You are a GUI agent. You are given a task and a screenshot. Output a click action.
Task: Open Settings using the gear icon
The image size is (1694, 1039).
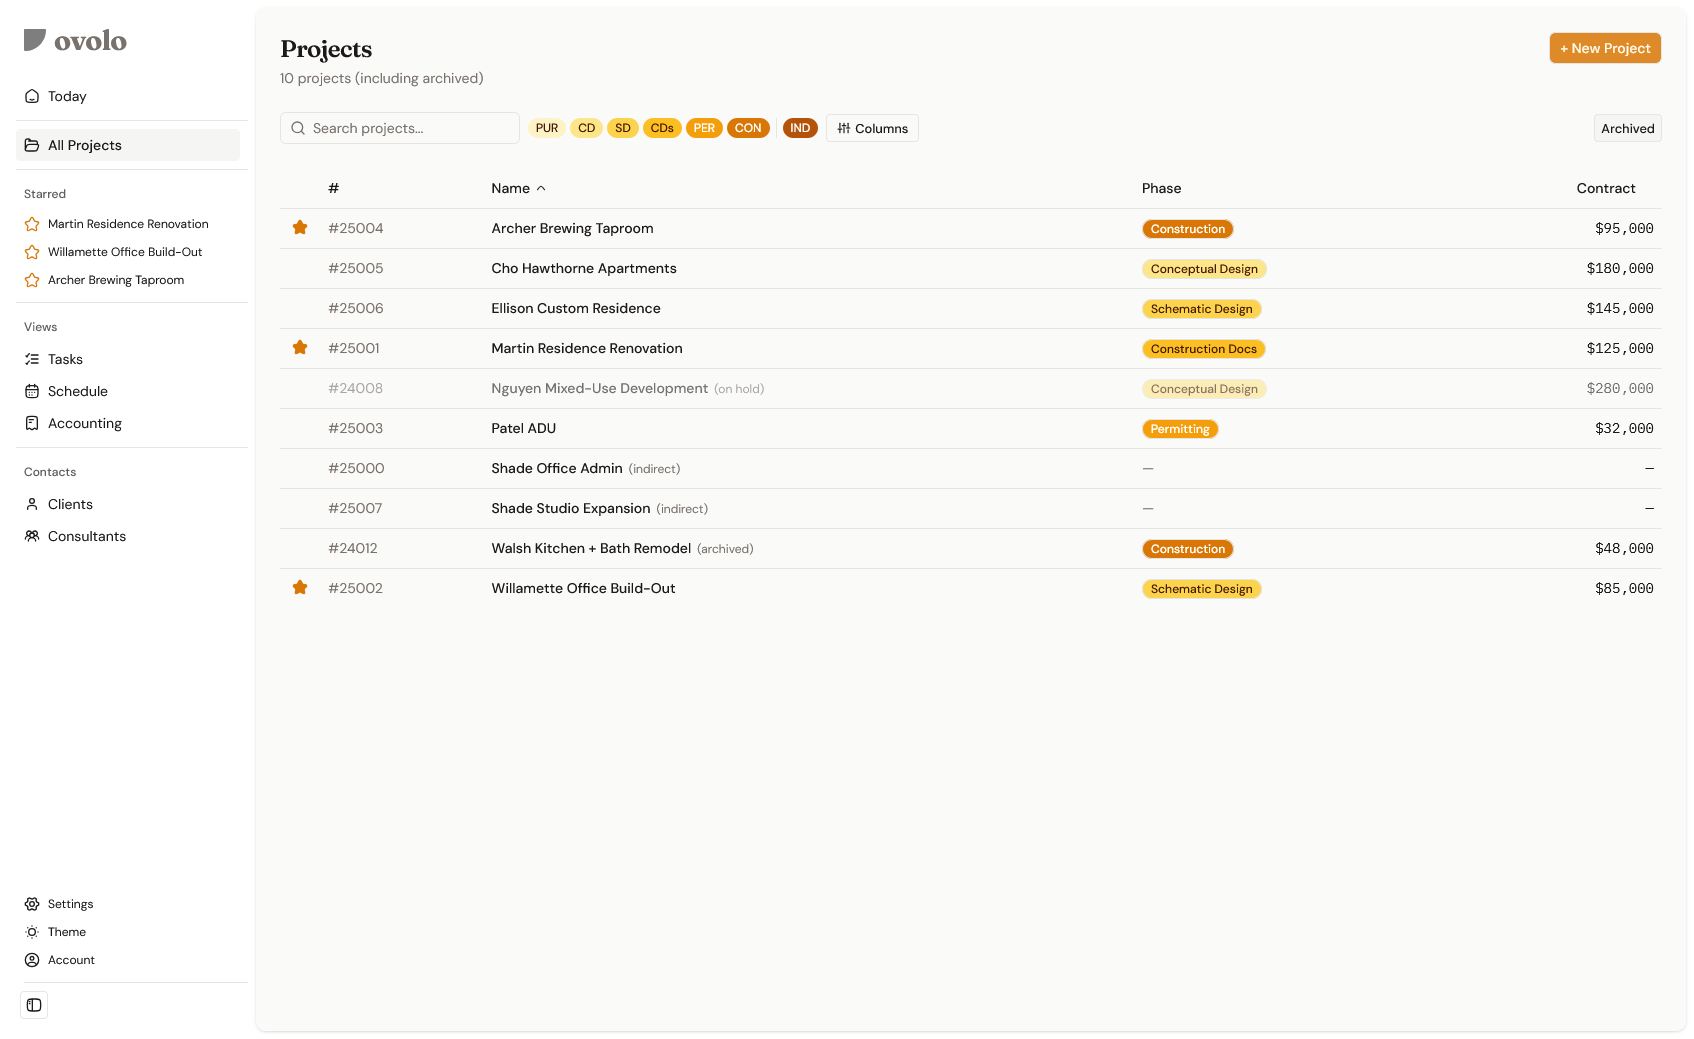click(32, 903)
